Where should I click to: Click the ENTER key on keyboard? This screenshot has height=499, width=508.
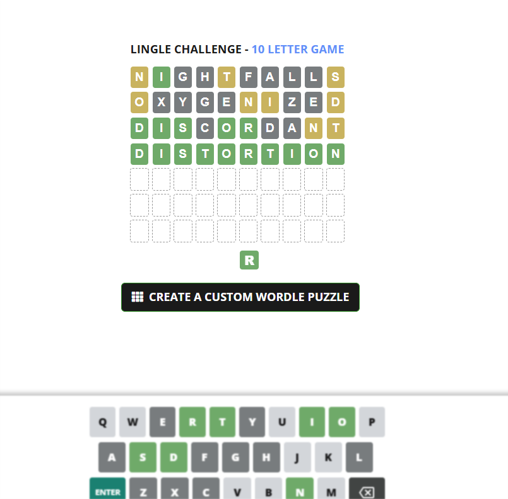[x=107, y=489]
